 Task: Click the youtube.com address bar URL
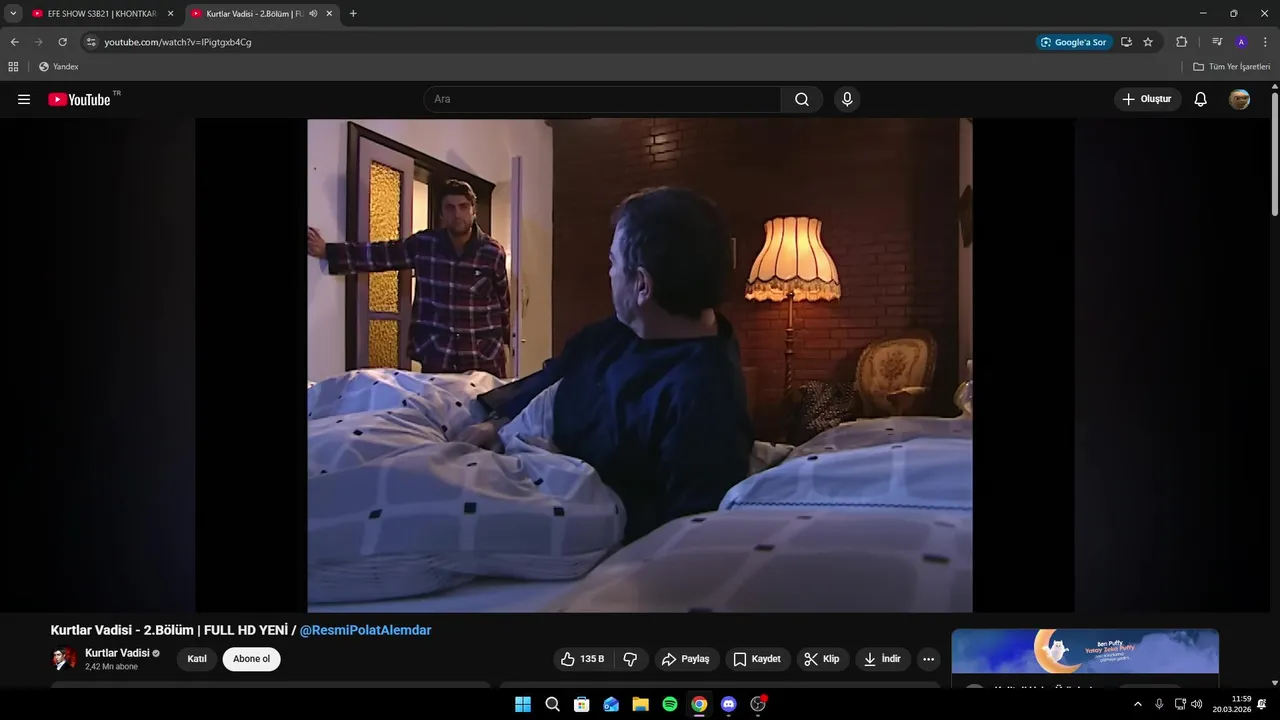(178, 42)
